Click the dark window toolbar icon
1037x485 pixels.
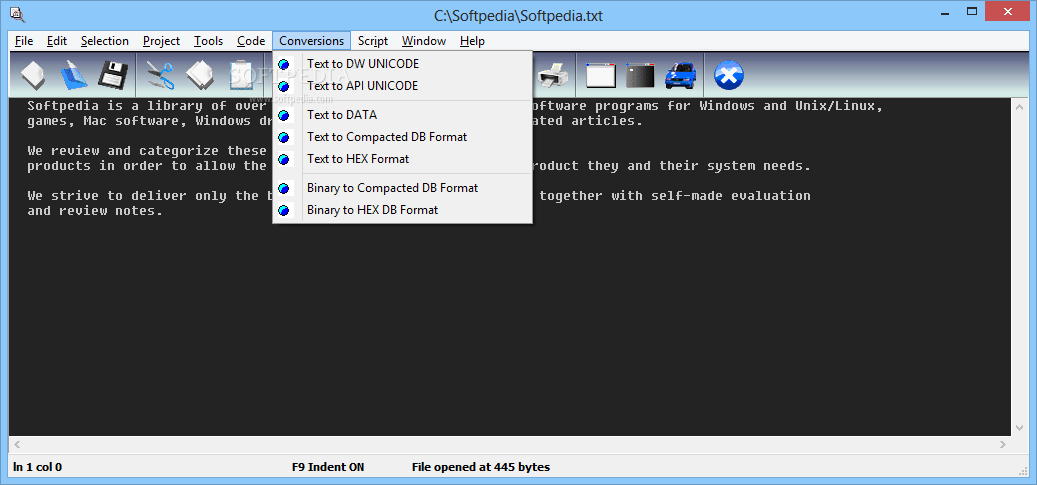640,75
